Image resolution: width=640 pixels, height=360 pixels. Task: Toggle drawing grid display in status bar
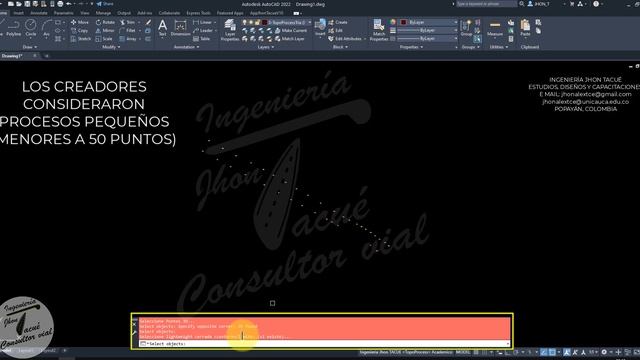tap(476, 352)
